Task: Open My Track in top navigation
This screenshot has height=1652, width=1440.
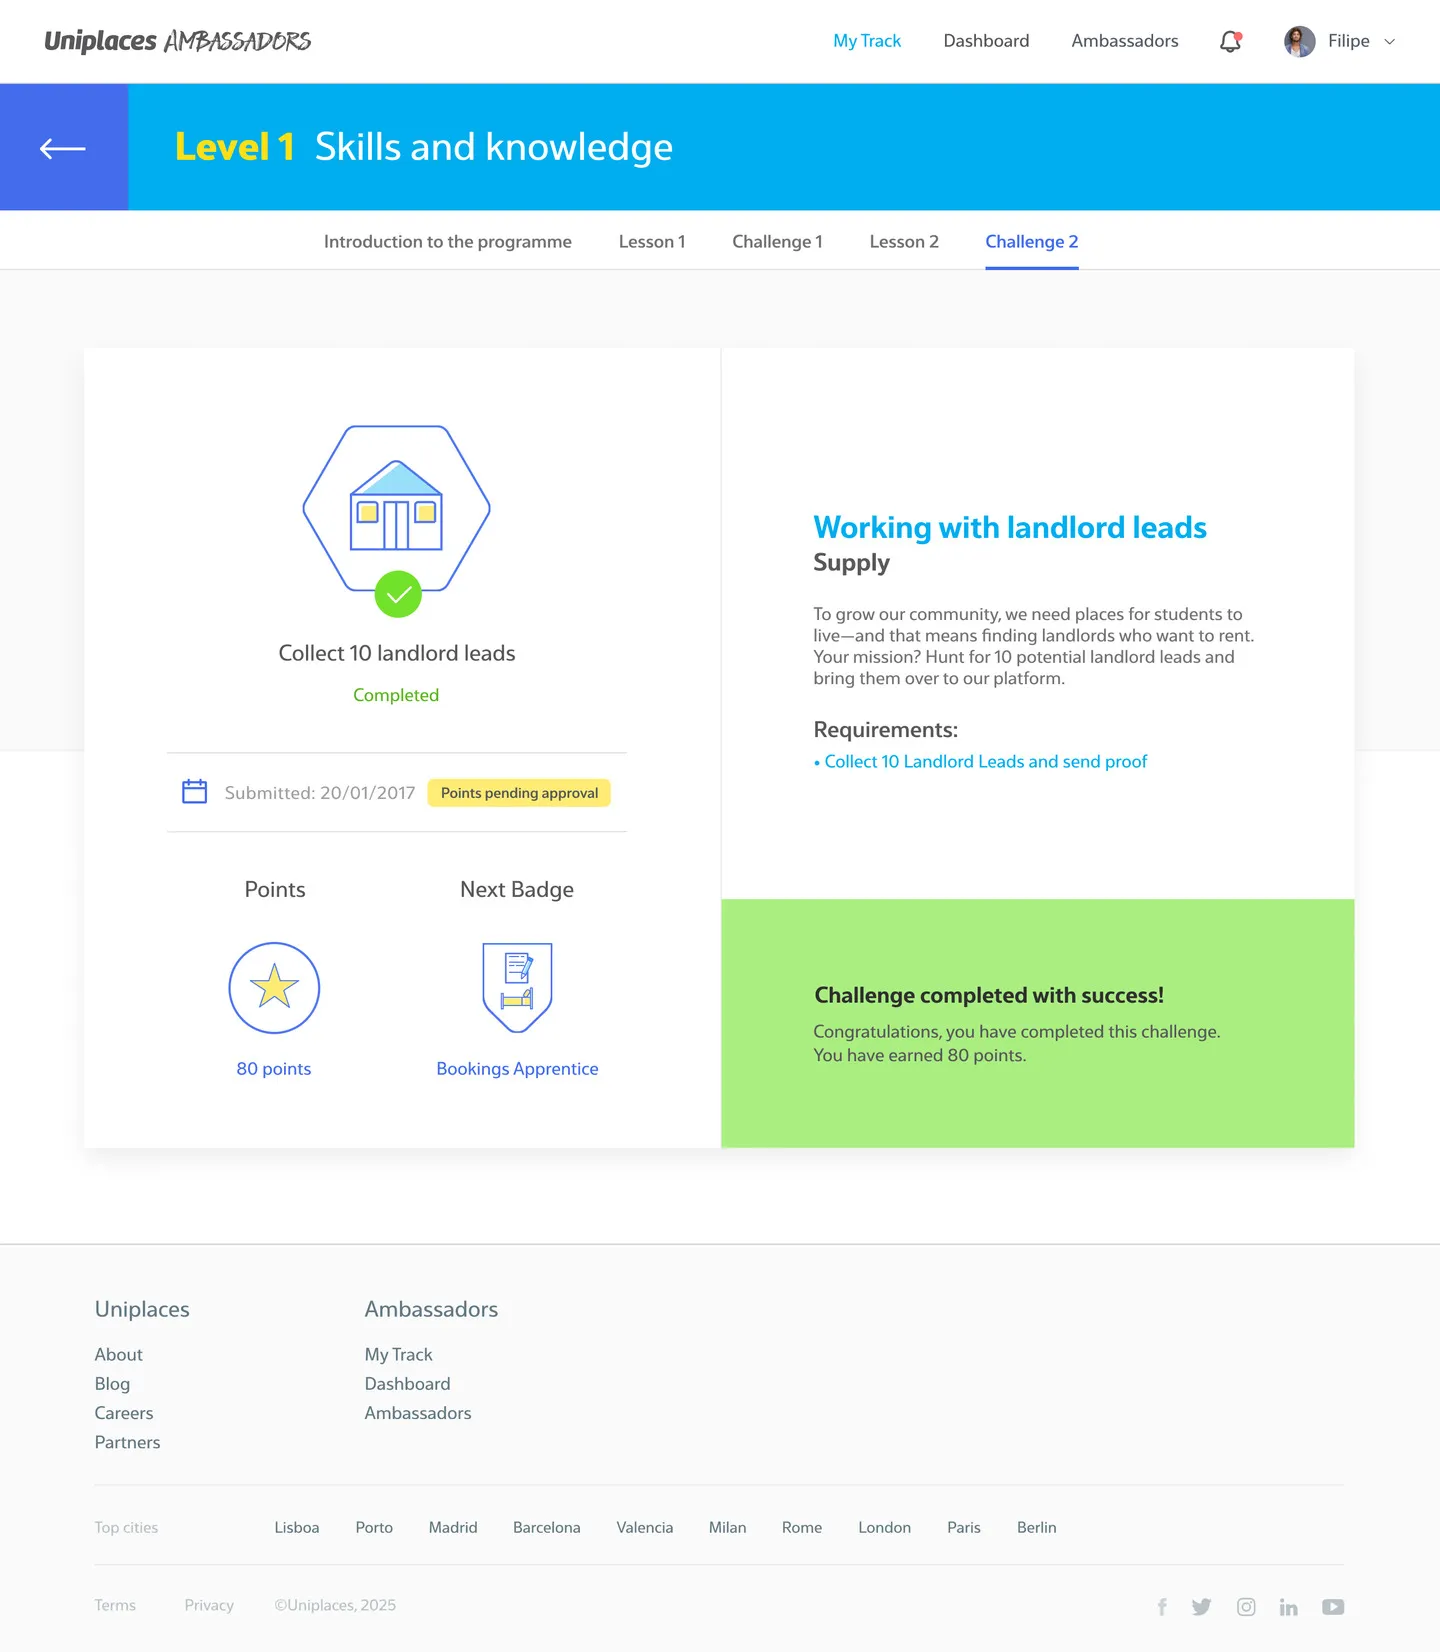Action: pyautogui.click(x=867, y=41)
